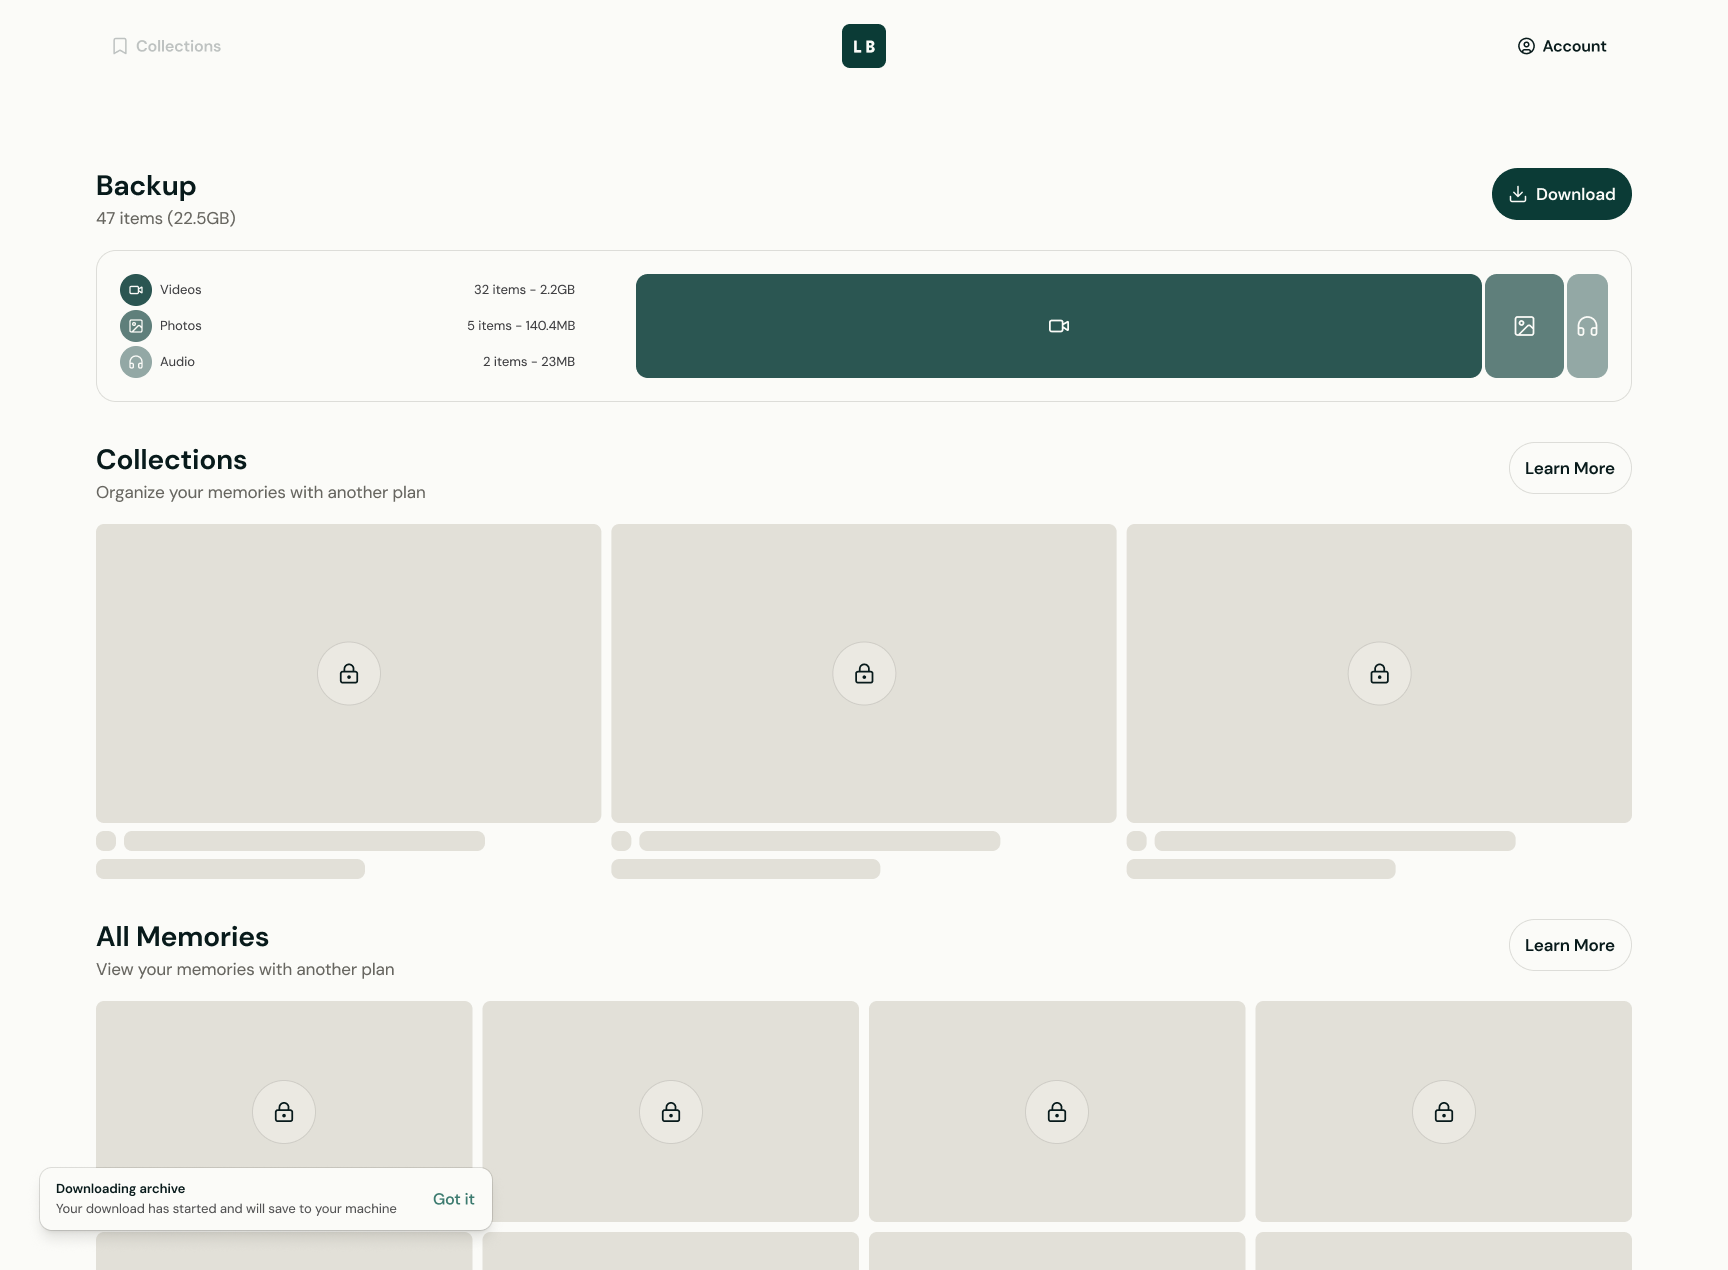Click the lock icon on third collection card

[1380, 674]
